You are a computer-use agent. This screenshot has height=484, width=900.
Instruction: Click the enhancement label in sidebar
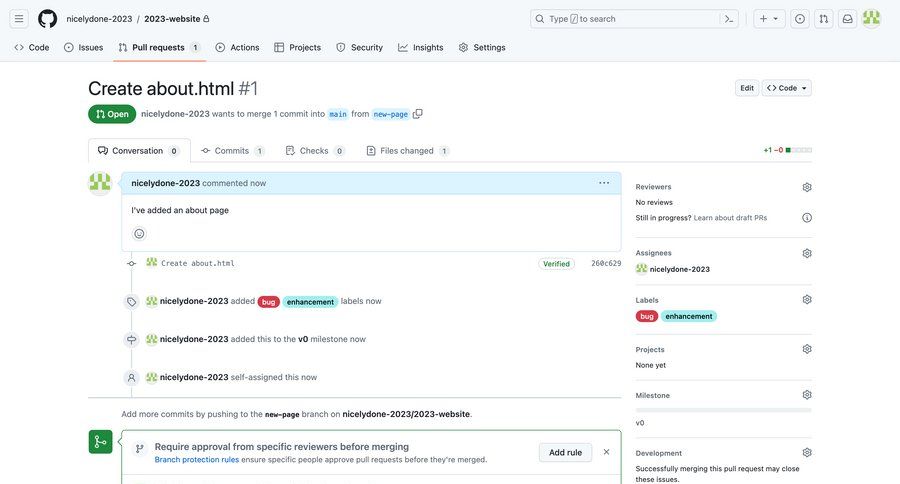pyautogui.click(x=689, y=316)
